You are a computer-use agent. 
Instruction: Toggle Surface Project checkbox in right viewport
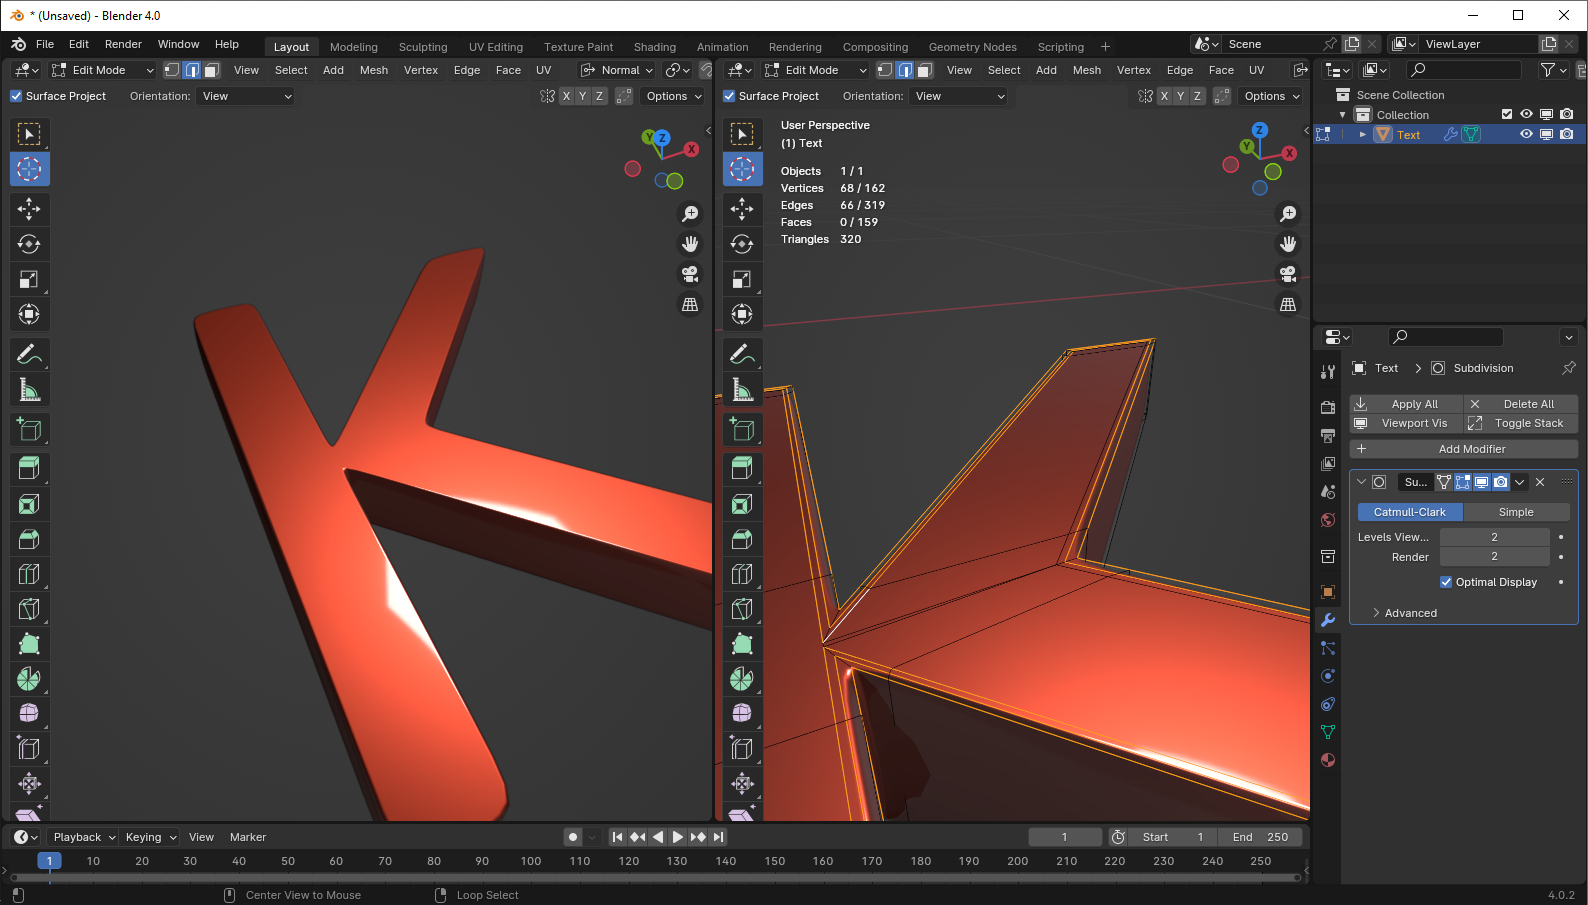coord(729,96)
